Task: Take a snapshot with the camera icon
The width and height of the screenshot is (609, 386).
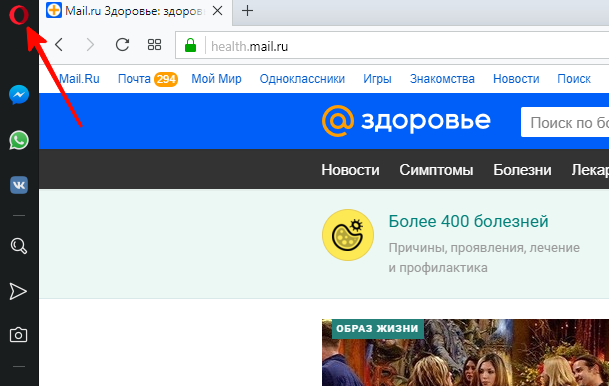Action: (x=18, y=335)
